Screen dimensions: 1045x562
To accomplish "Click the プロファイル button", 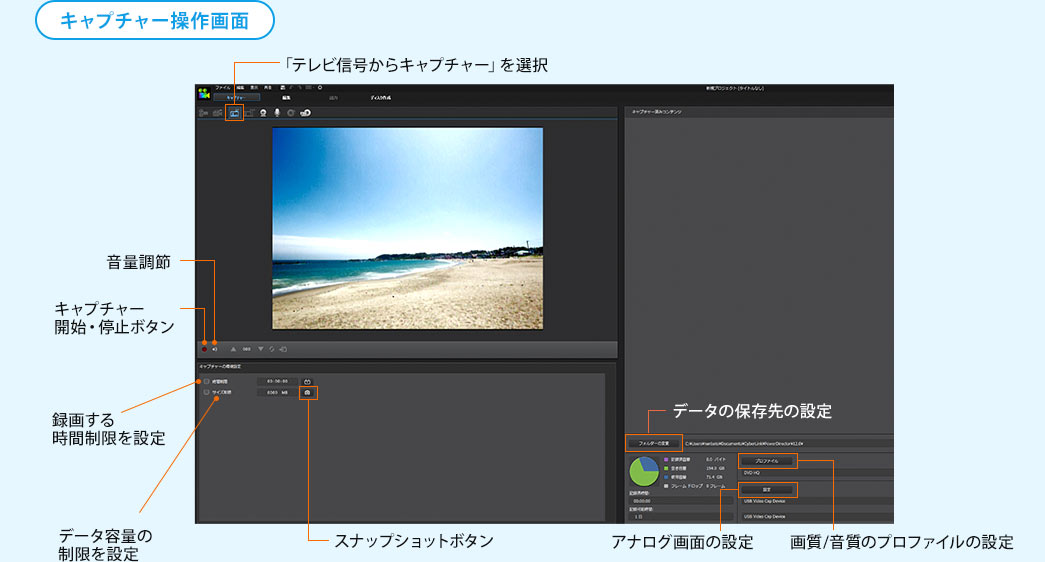I will (768, 461).
